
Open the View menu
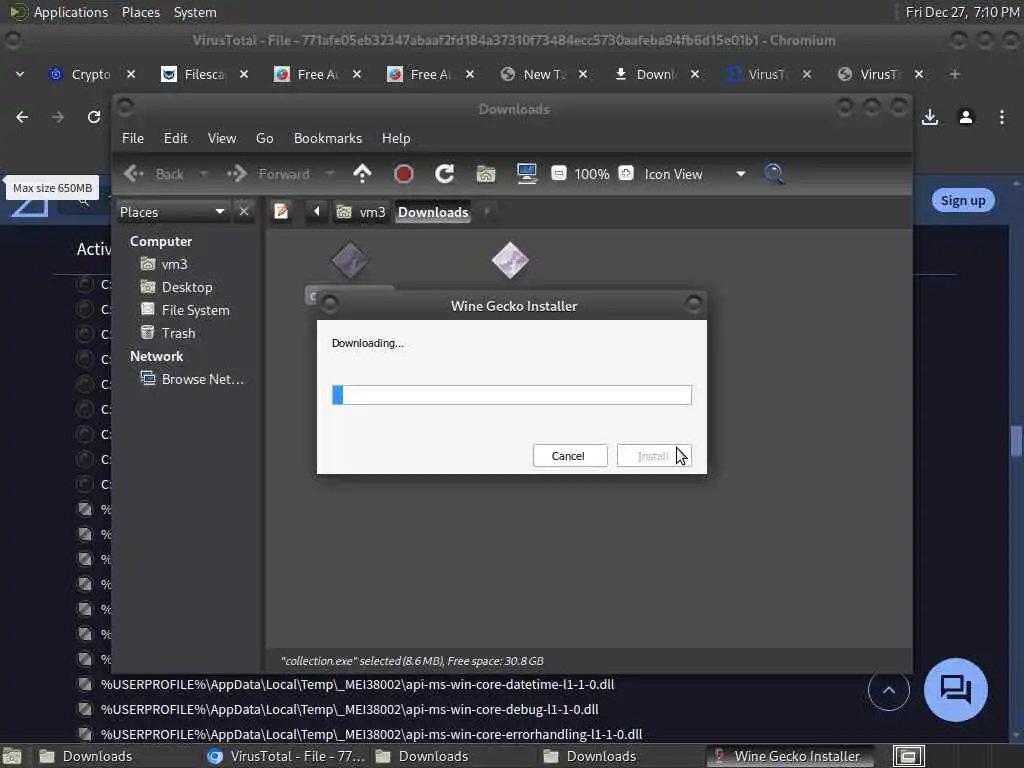221,138
